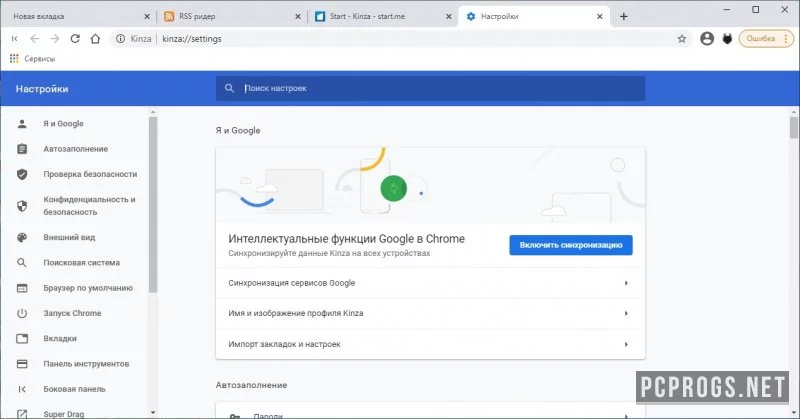
Task: Click sidebar scrollbar down arrow
Action: pyautogui.click(x=153, y=412)
